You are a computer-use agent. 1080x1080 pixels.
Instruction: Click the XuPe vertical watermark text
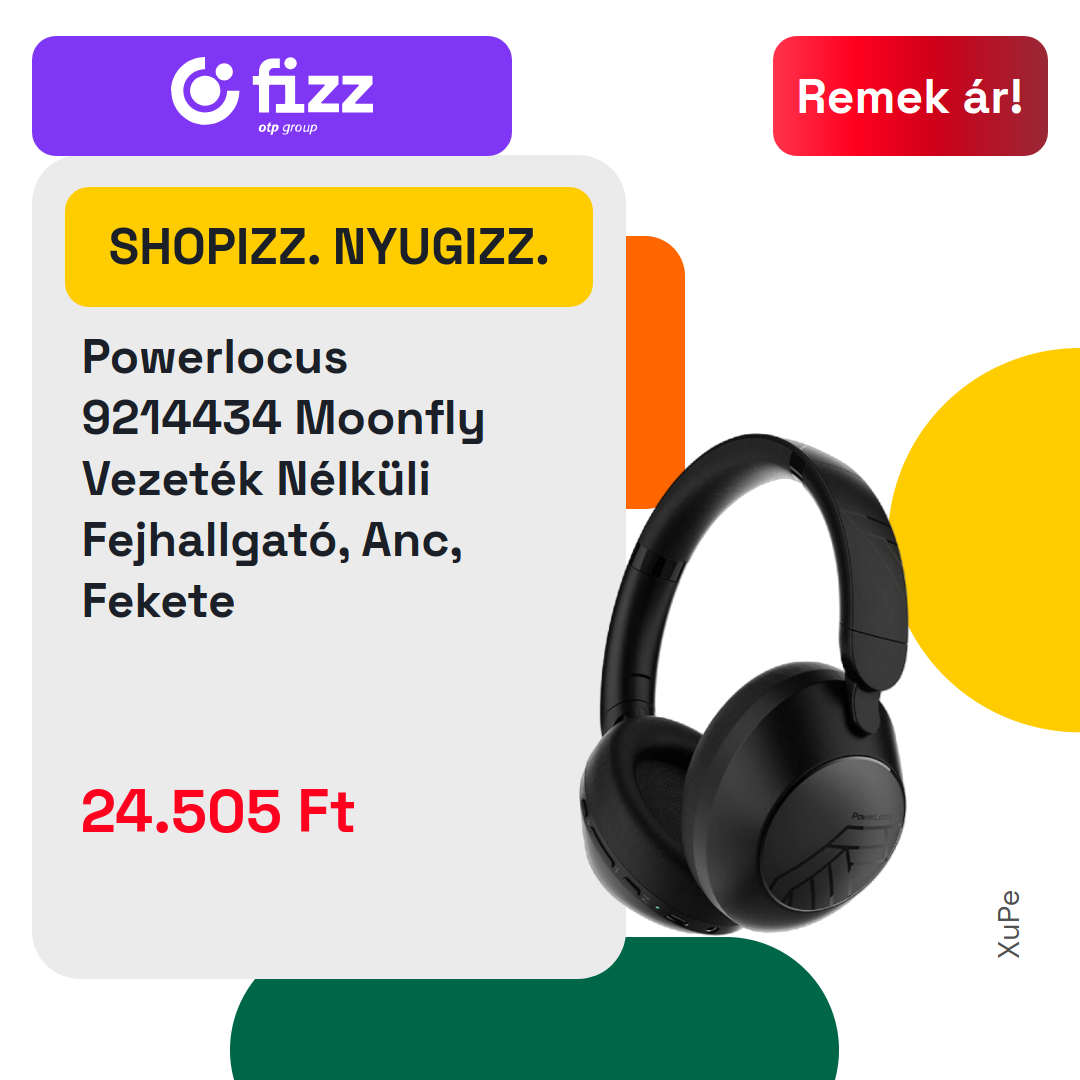point(1009,924)
